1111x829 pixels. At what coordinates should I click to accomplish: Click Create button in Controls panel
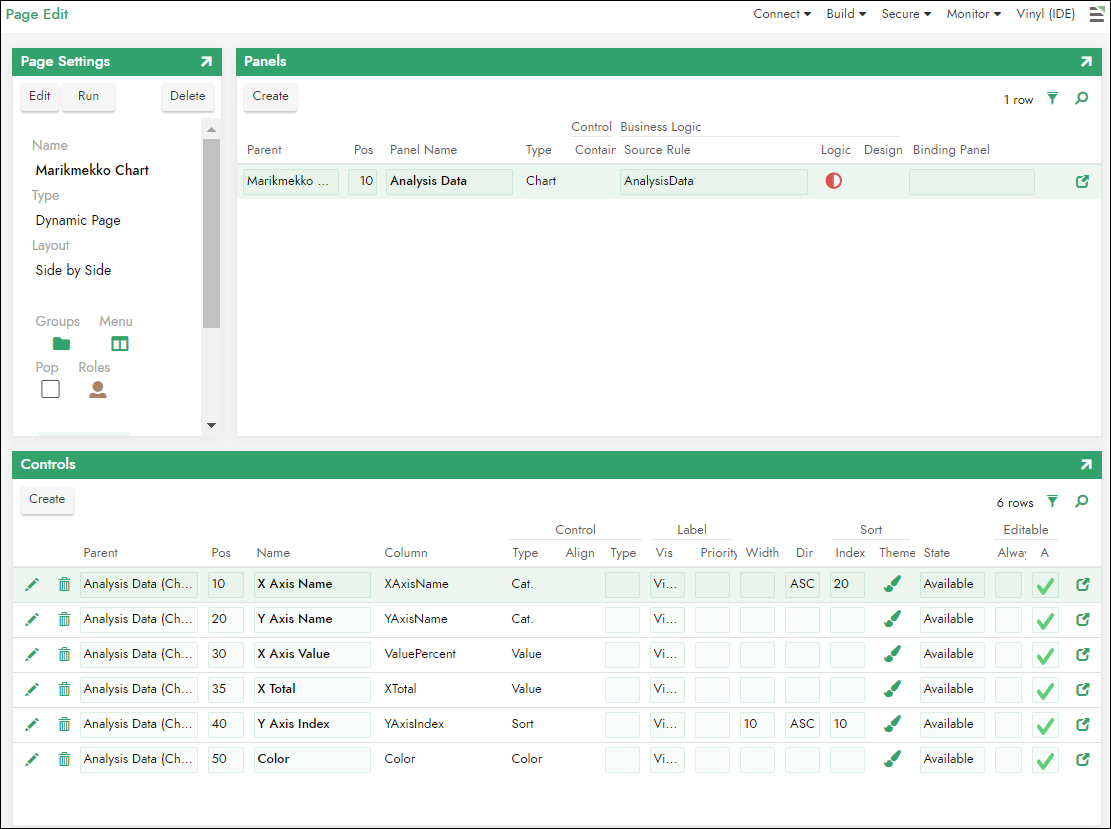pos(47,500)
